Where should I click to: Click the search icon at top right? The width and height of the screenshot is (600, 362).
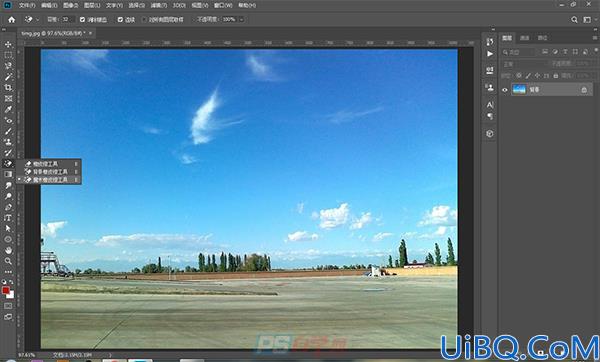pyautogui.click(x=574, y=20)
